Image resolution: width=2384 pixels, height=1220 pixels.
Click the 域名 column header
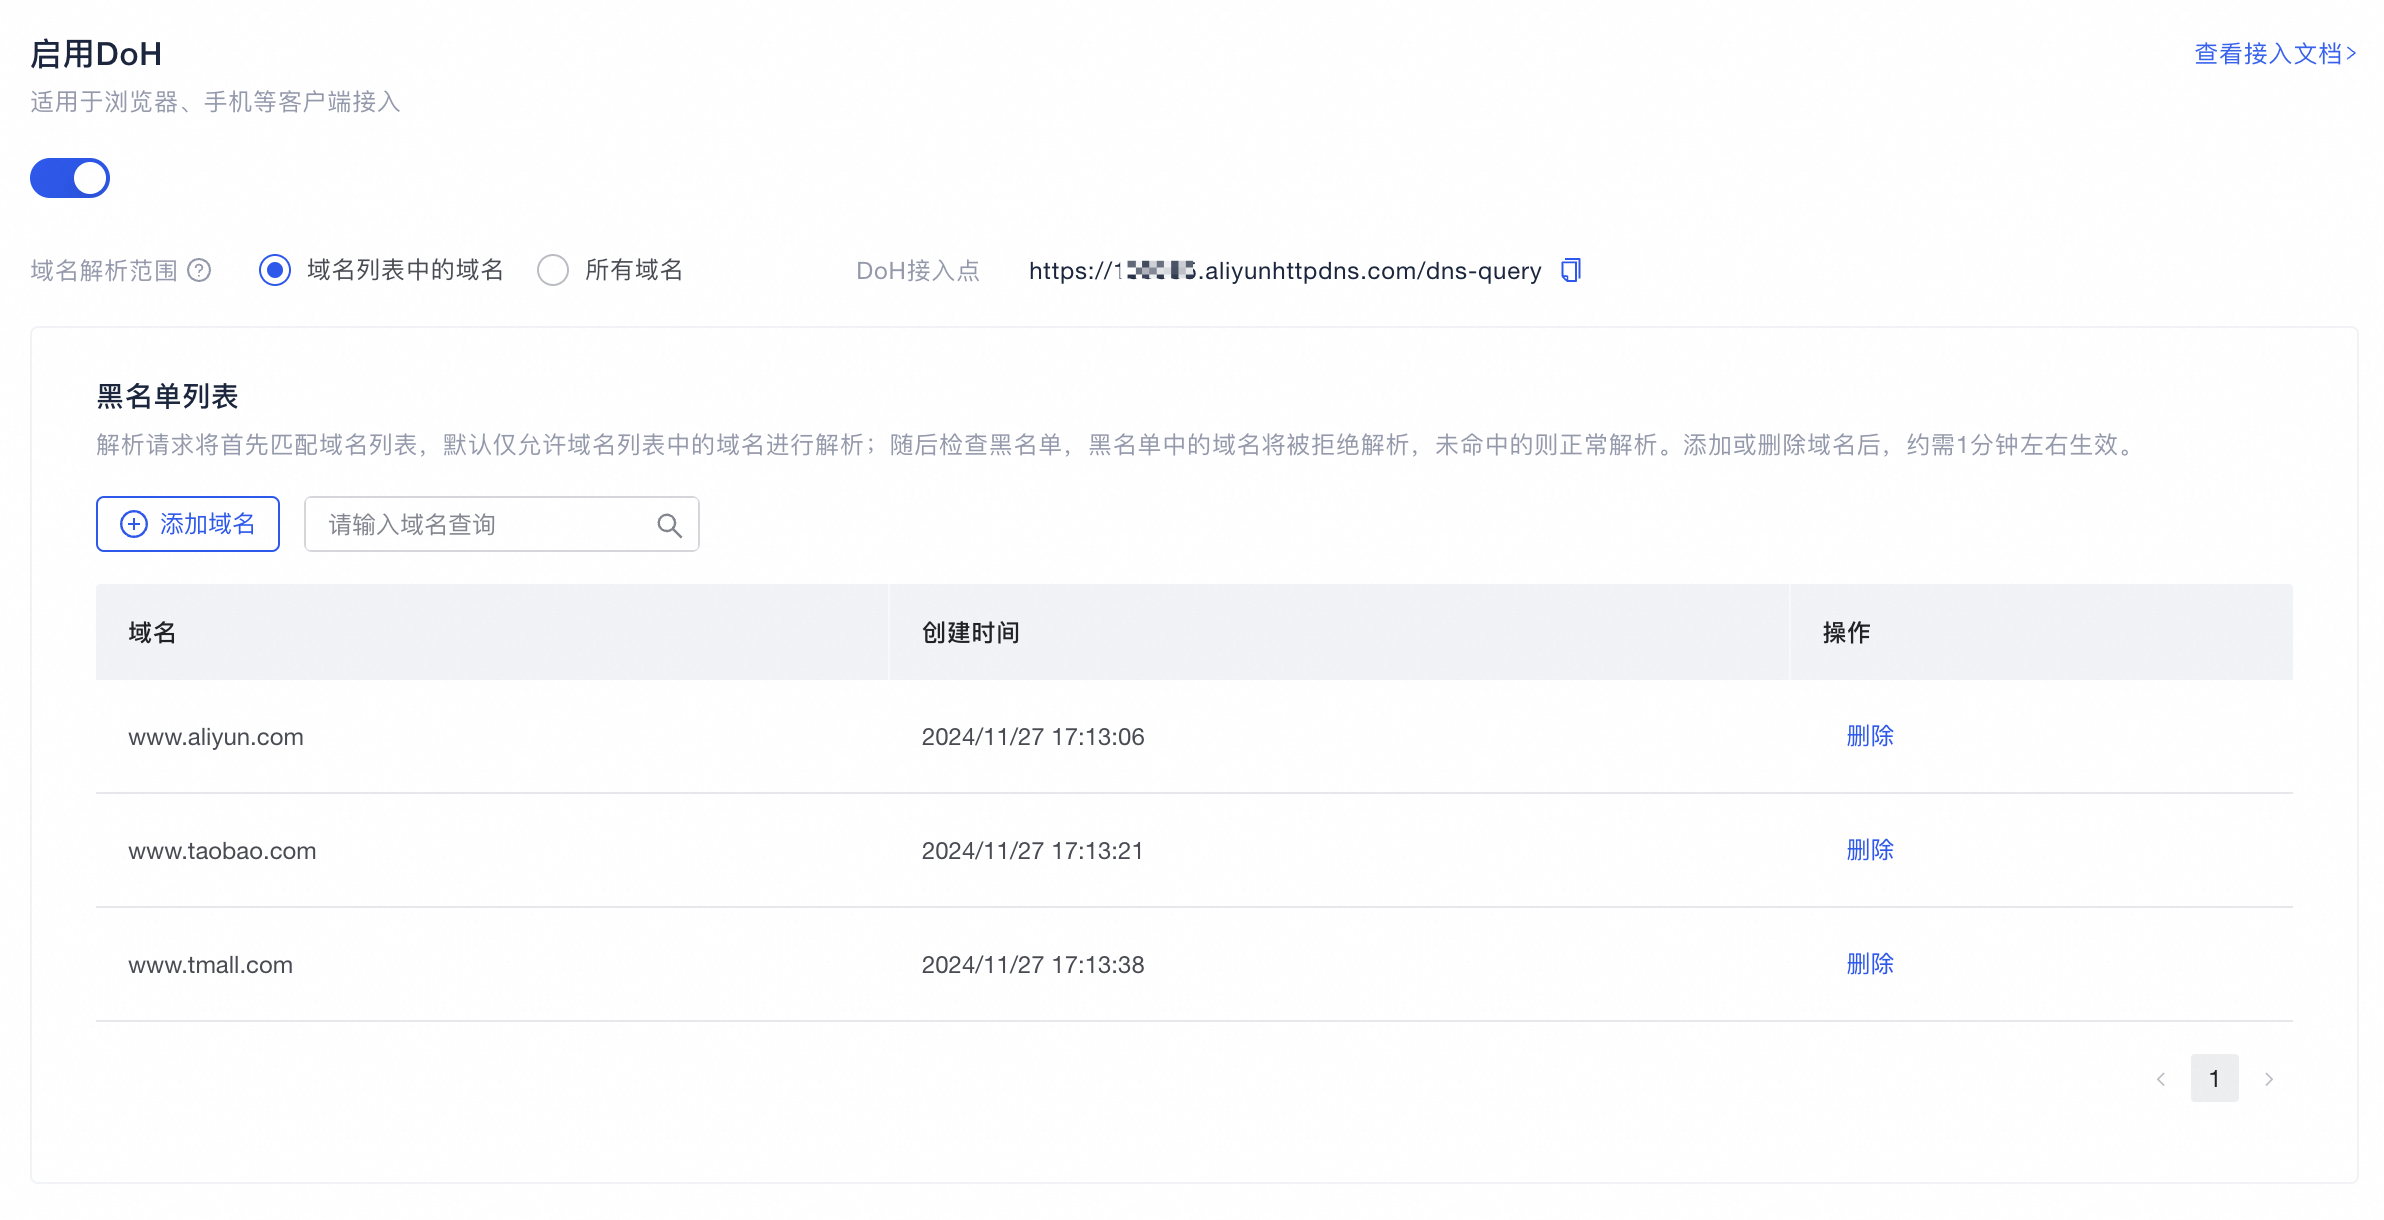(152, 633)
